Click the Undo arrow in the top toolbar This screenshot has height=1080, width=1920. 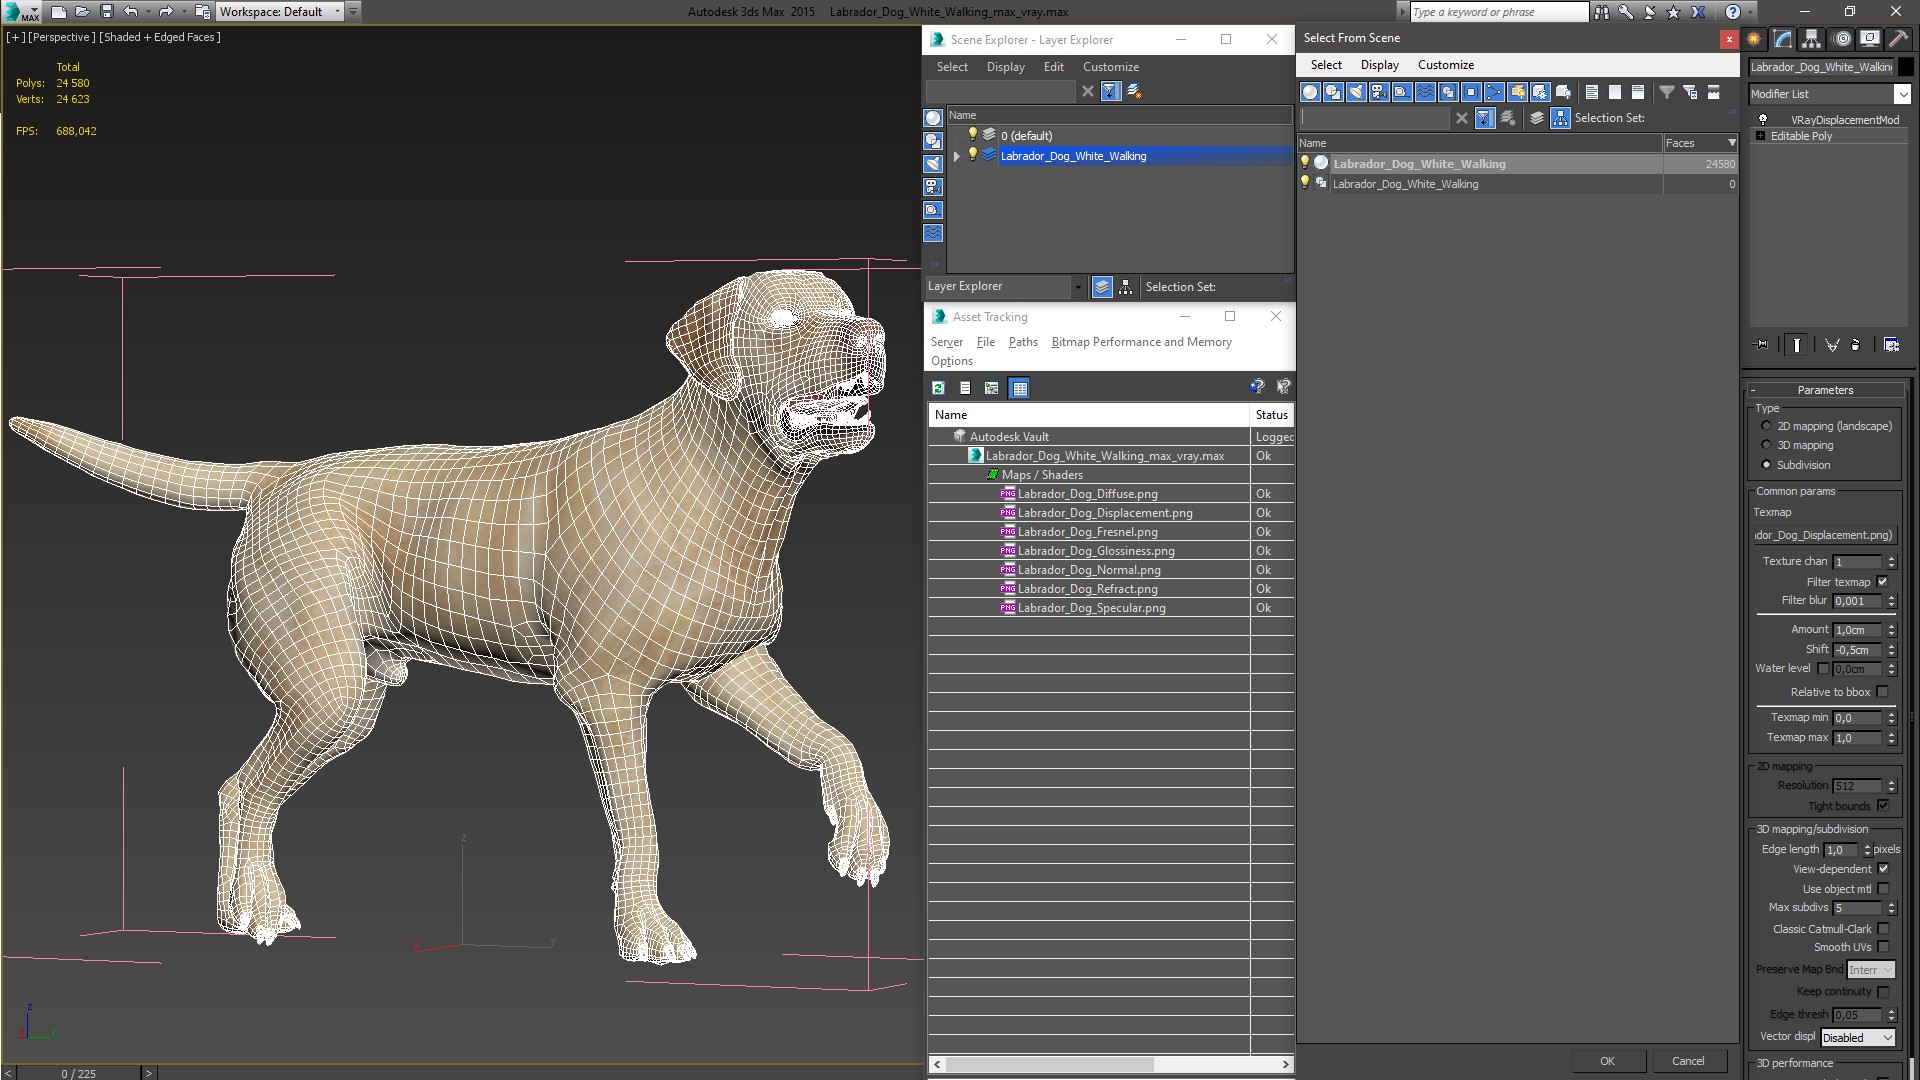coord(131,12)
